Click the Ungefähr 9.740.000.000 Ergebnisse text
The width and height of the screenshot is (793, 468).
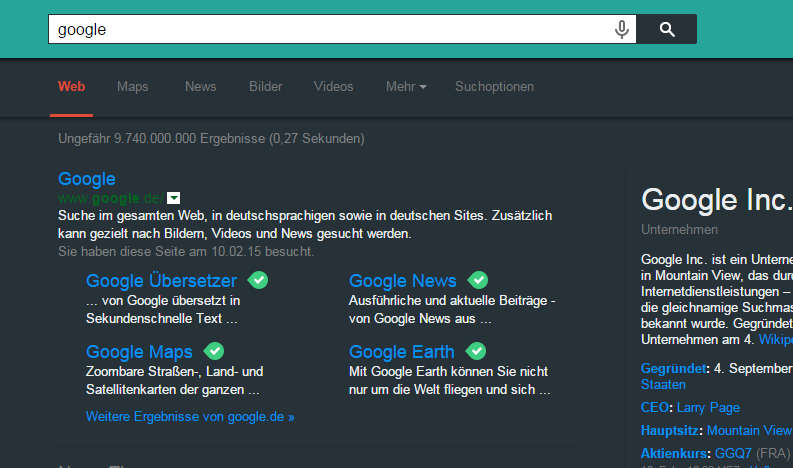click(211, 139)
